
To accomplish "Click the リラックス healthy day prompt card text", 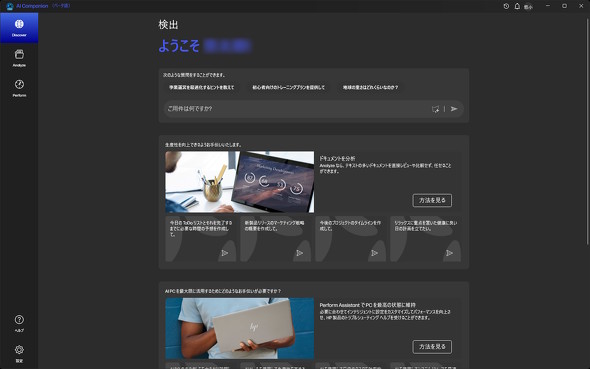I will click(426, 226).
